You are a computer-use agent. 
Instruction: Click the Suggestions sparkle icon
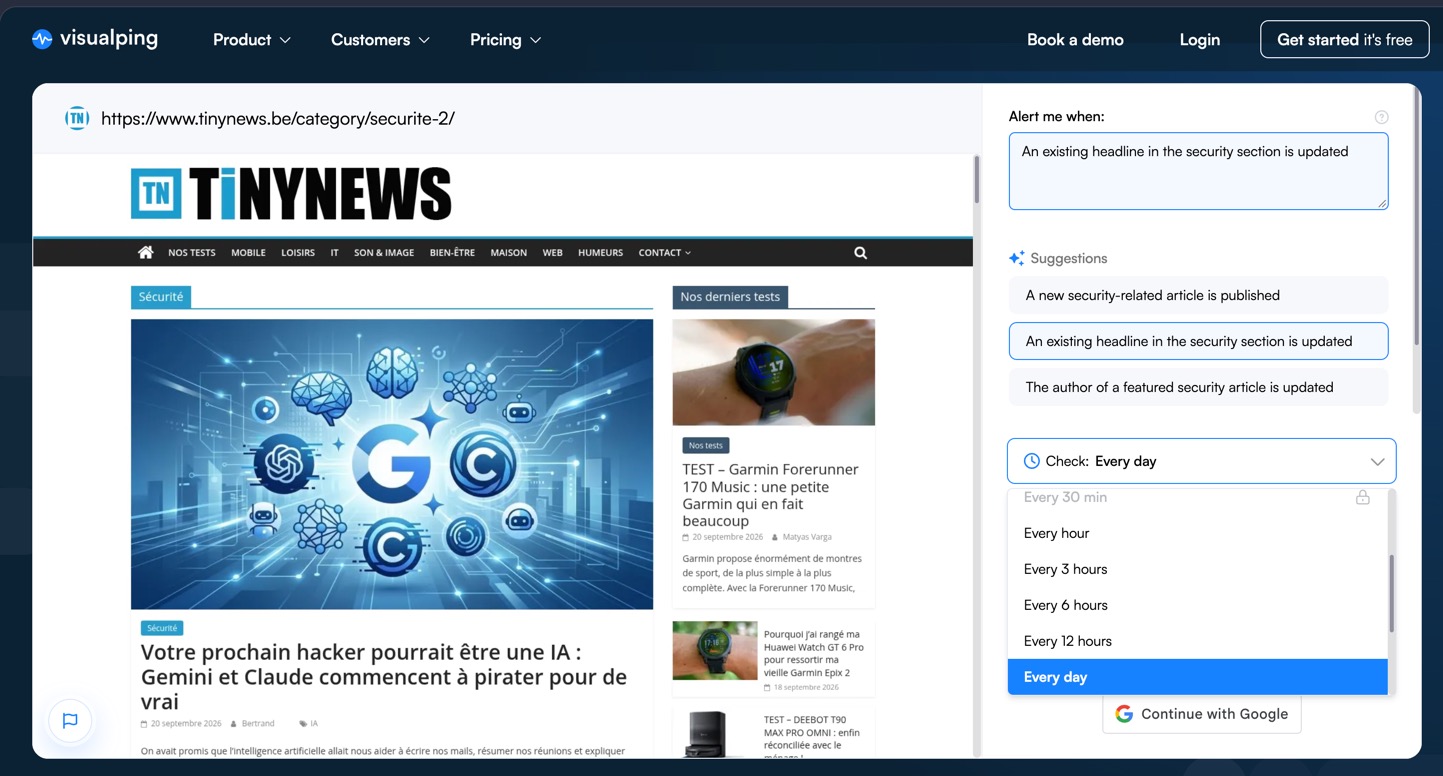click(x=1016, y=258)
